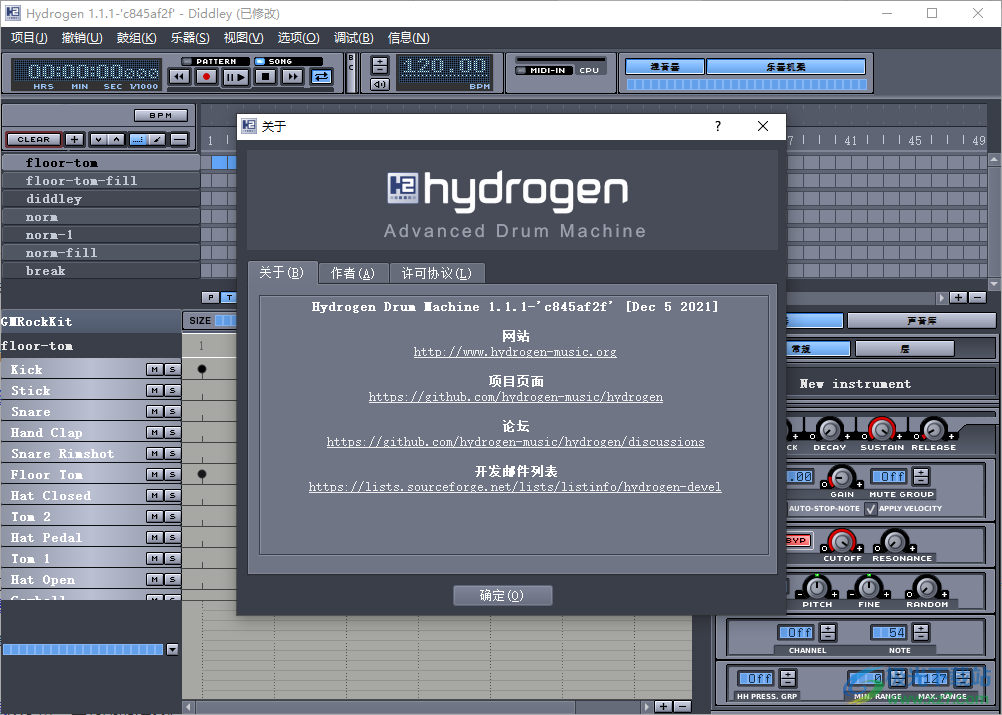Image resolution: width=1002 pixels, height=715 pixels.
Task: Click the T button below the pattern list
Action: [x=229, y=297]
